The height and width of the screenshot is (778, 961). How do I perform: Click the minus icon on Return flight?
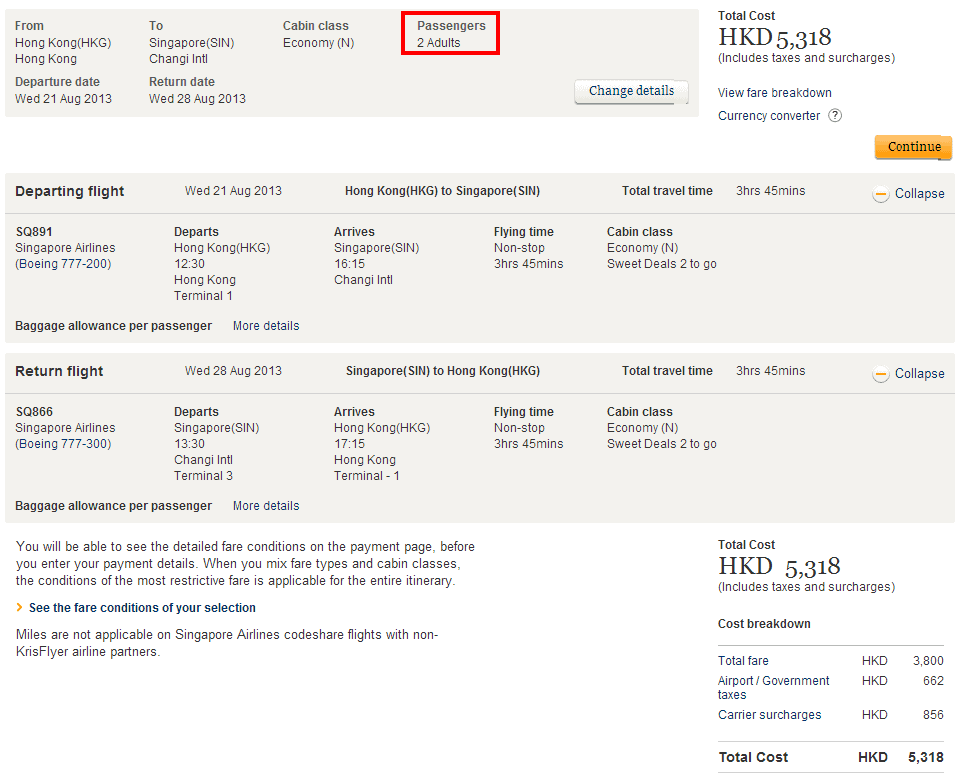[881, 374]
